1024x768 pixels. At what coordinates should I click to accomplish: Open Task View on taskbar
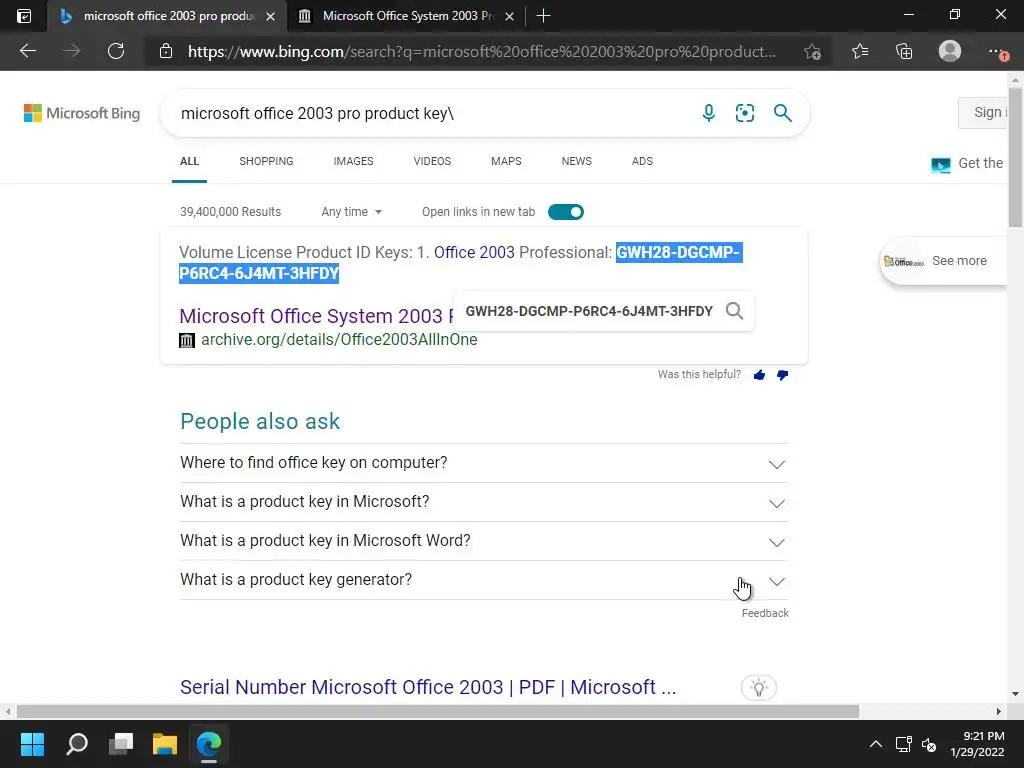click(x=121, y=744)
